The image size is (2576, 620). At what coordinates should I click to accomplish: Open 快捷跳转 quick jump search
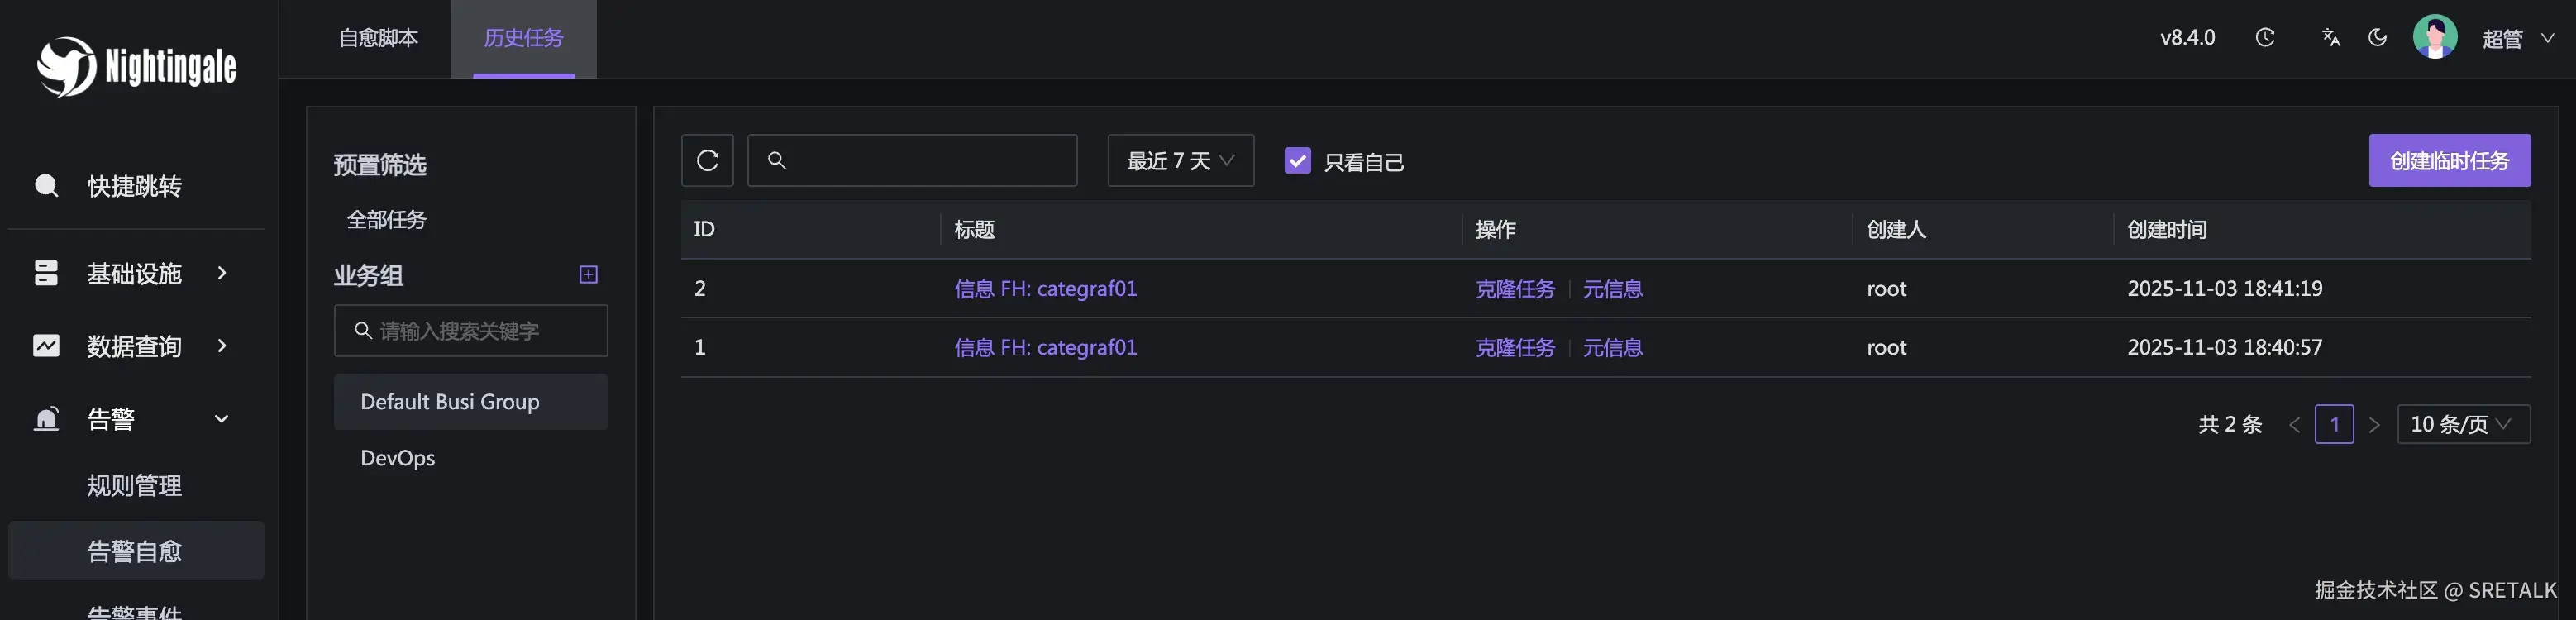pos(134,186)
